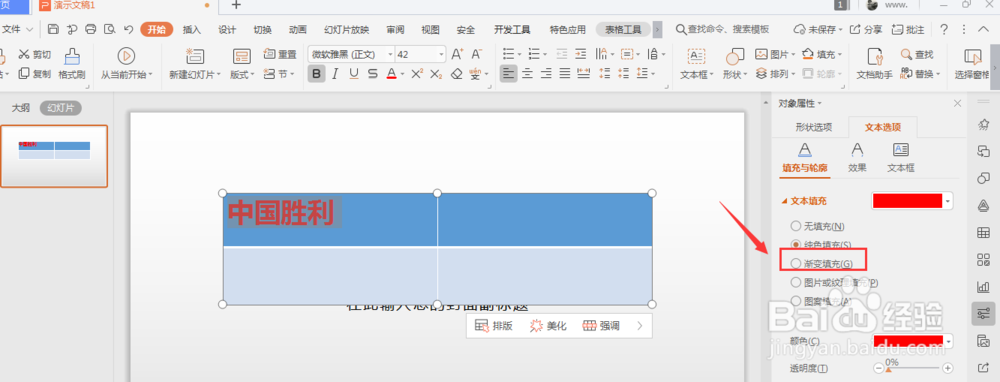The height and width of the screenshot is (382, 1000).
Task: Click the Cut (剪切) scissors icon
Action: click(x=24, y=54)
